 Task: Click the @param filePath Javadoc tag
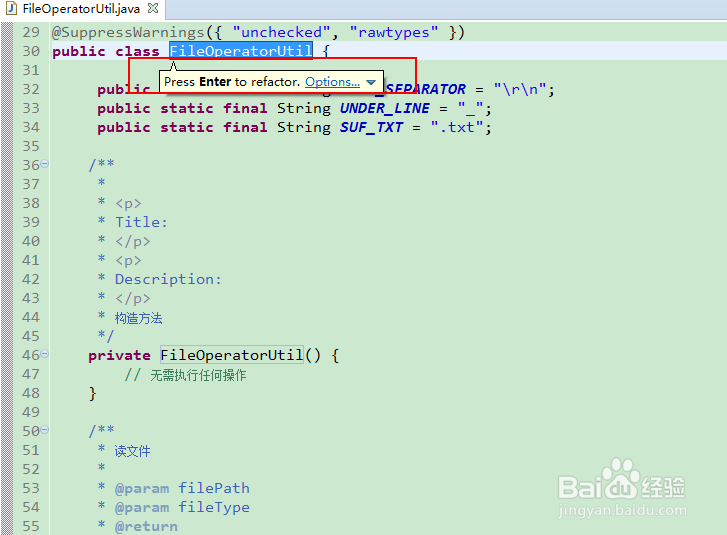(x=182, y=488)
